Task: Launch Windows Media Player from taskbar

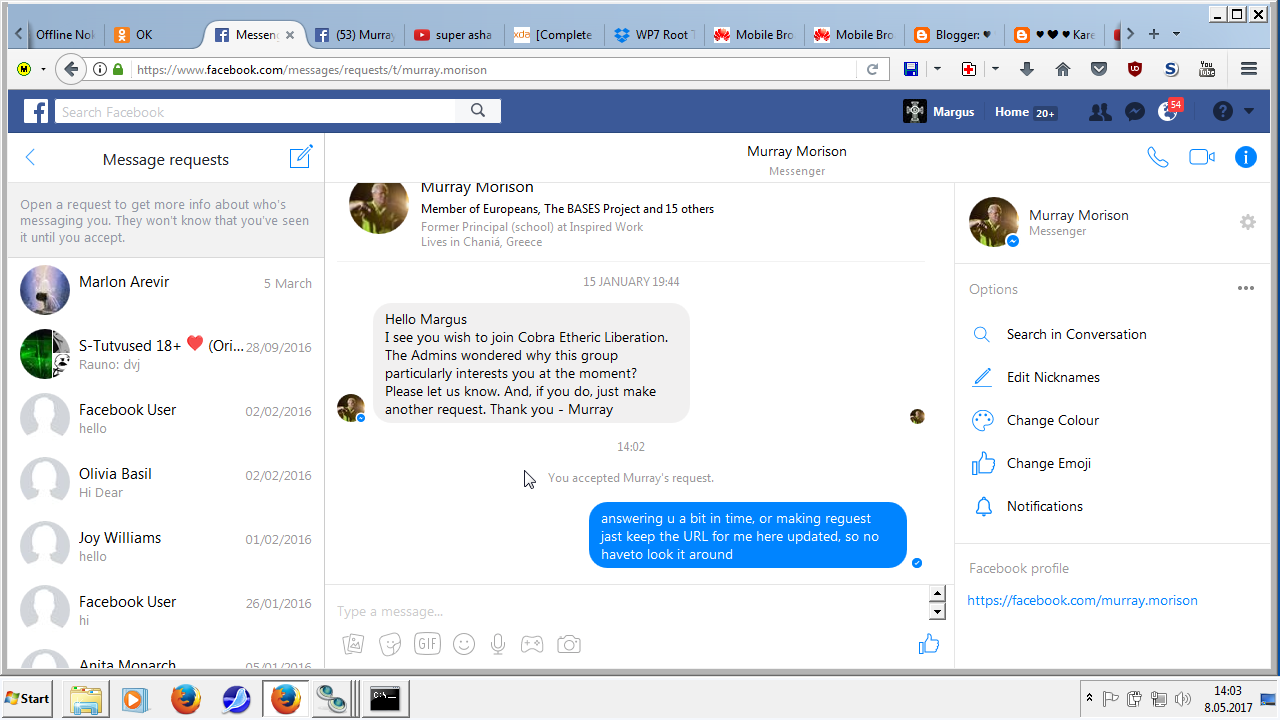Action: pyautogui.click(x=135, y=698)
